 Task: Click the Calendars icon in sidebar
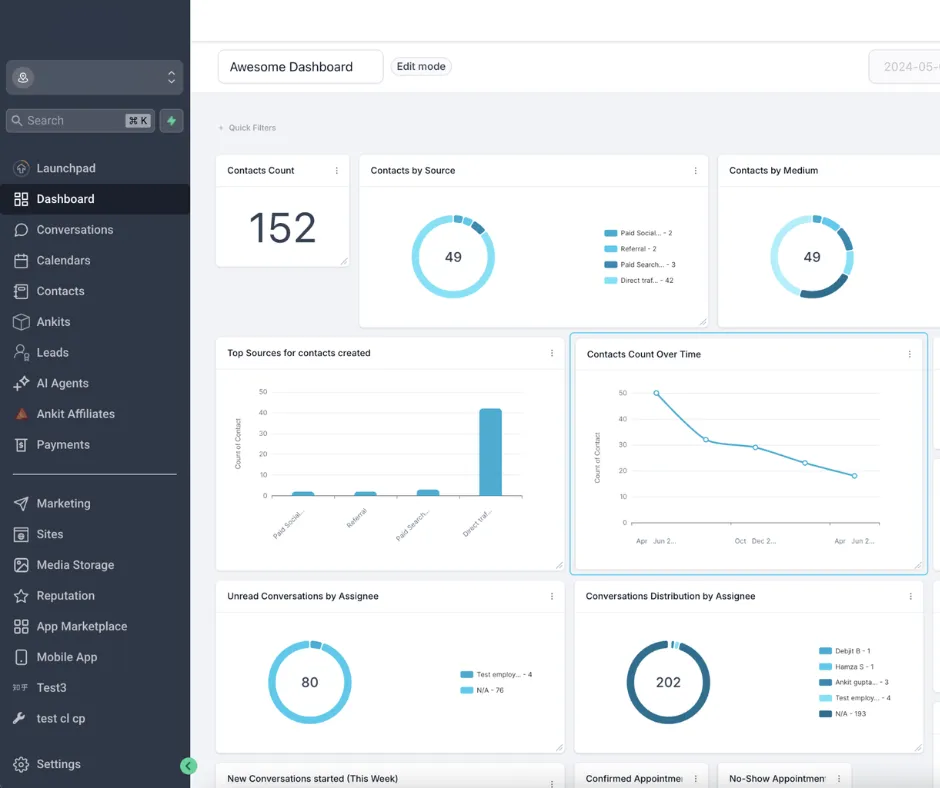click(21, 261)
